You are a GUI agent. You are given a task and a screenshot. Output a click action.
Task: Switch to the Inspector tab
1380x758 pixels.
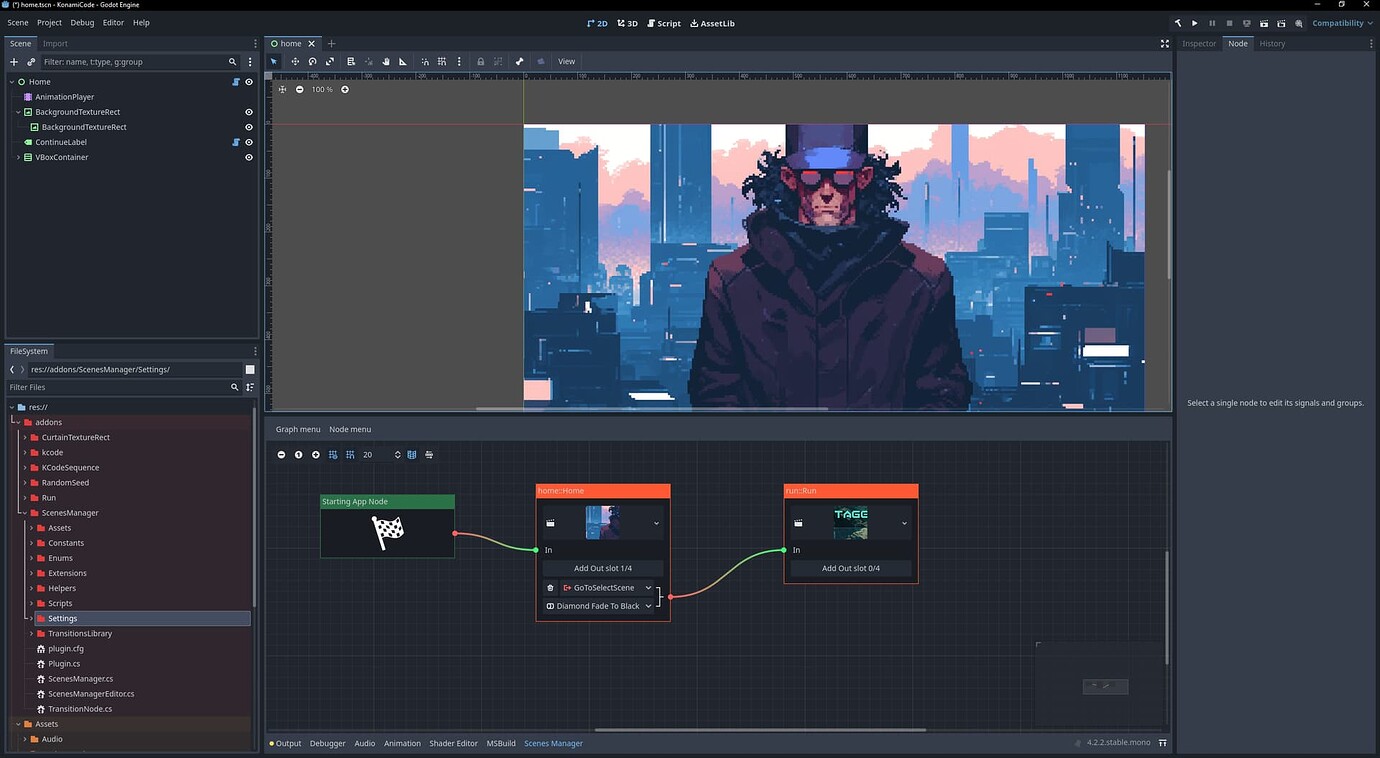[1198, 43]
